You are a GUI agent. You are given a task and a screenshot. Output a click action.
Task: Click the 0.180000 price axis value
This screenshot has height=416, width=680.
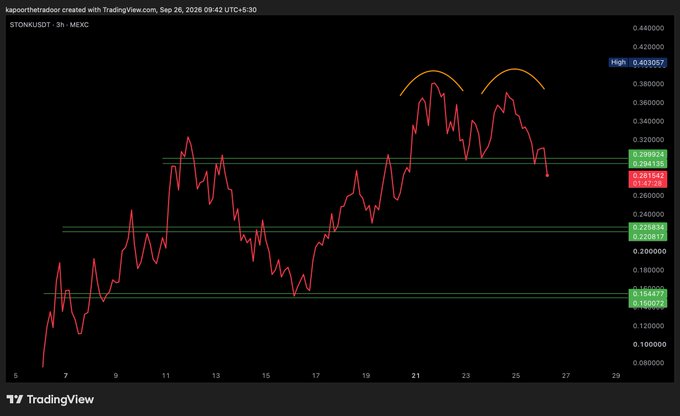coord(648,270)
